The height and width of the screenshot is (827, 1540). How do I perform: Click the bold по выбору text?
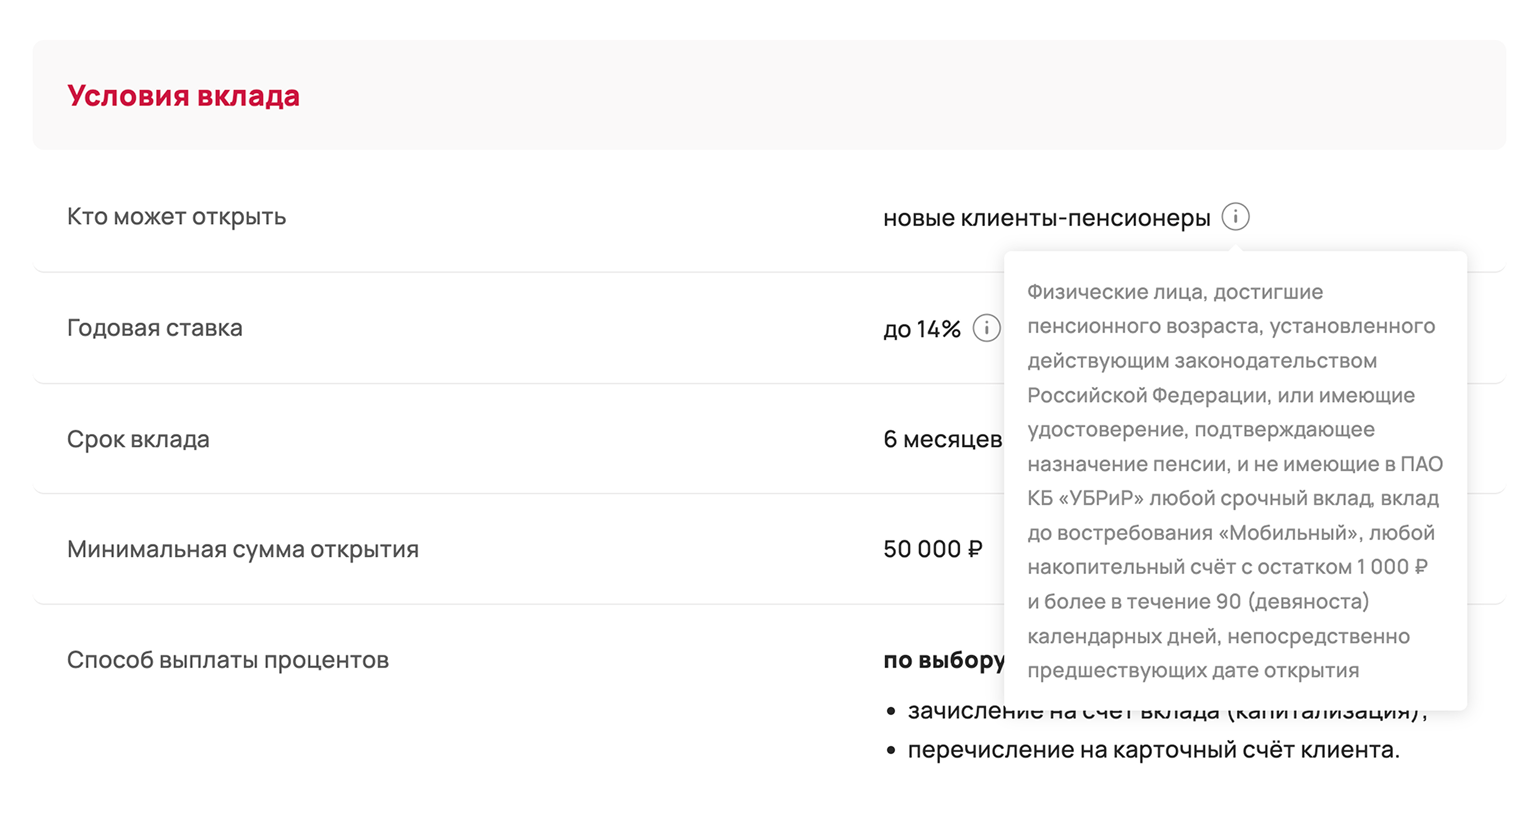(943, 660)
